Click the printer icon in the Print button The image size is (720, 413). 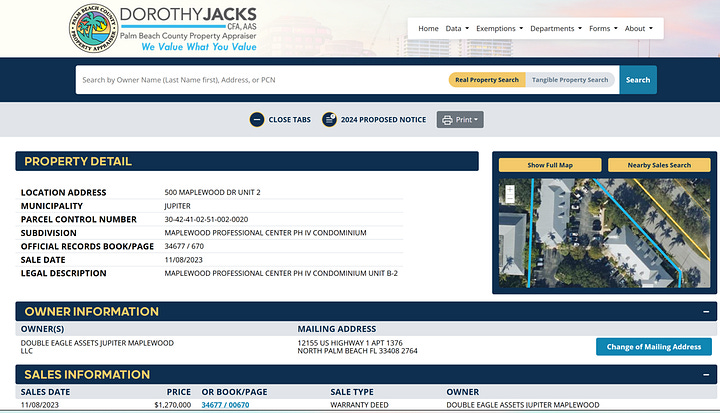pyautogui.click(x=447, y=120)
